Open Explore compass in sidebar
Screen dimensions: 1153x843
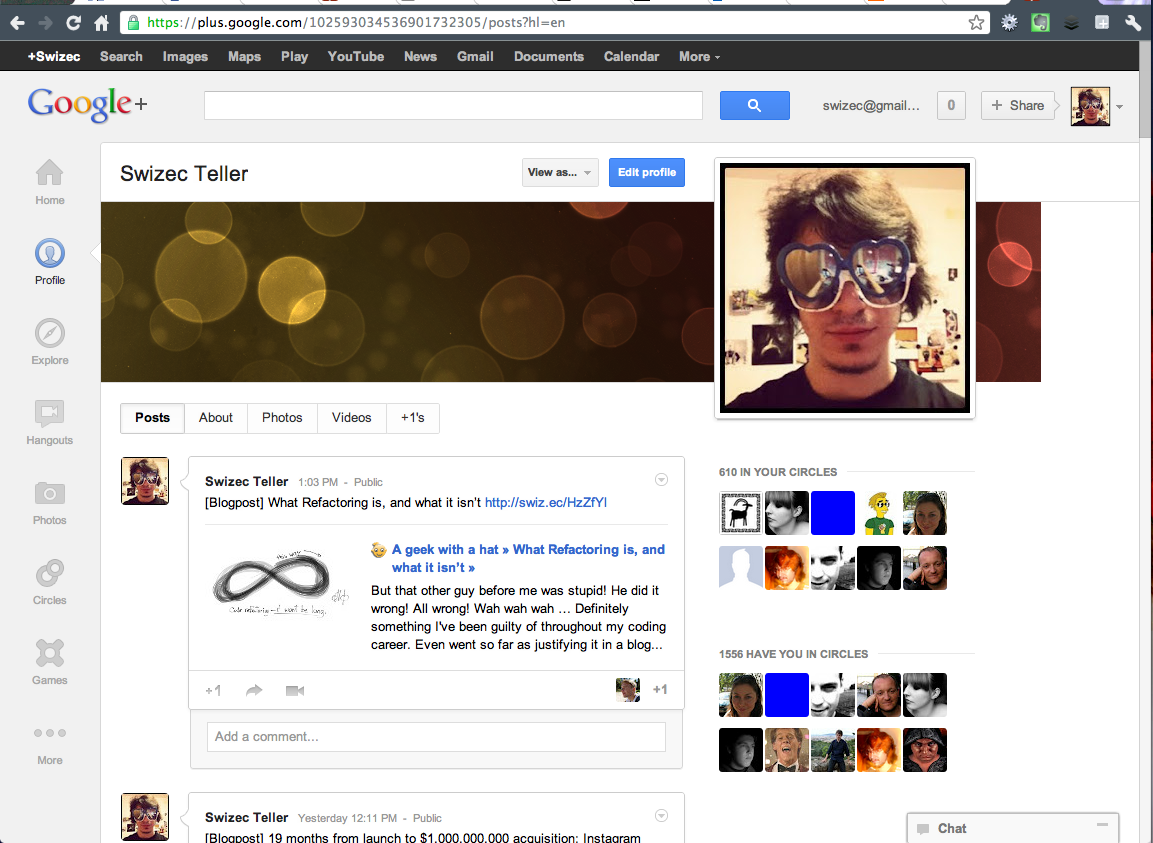point(50,343)
